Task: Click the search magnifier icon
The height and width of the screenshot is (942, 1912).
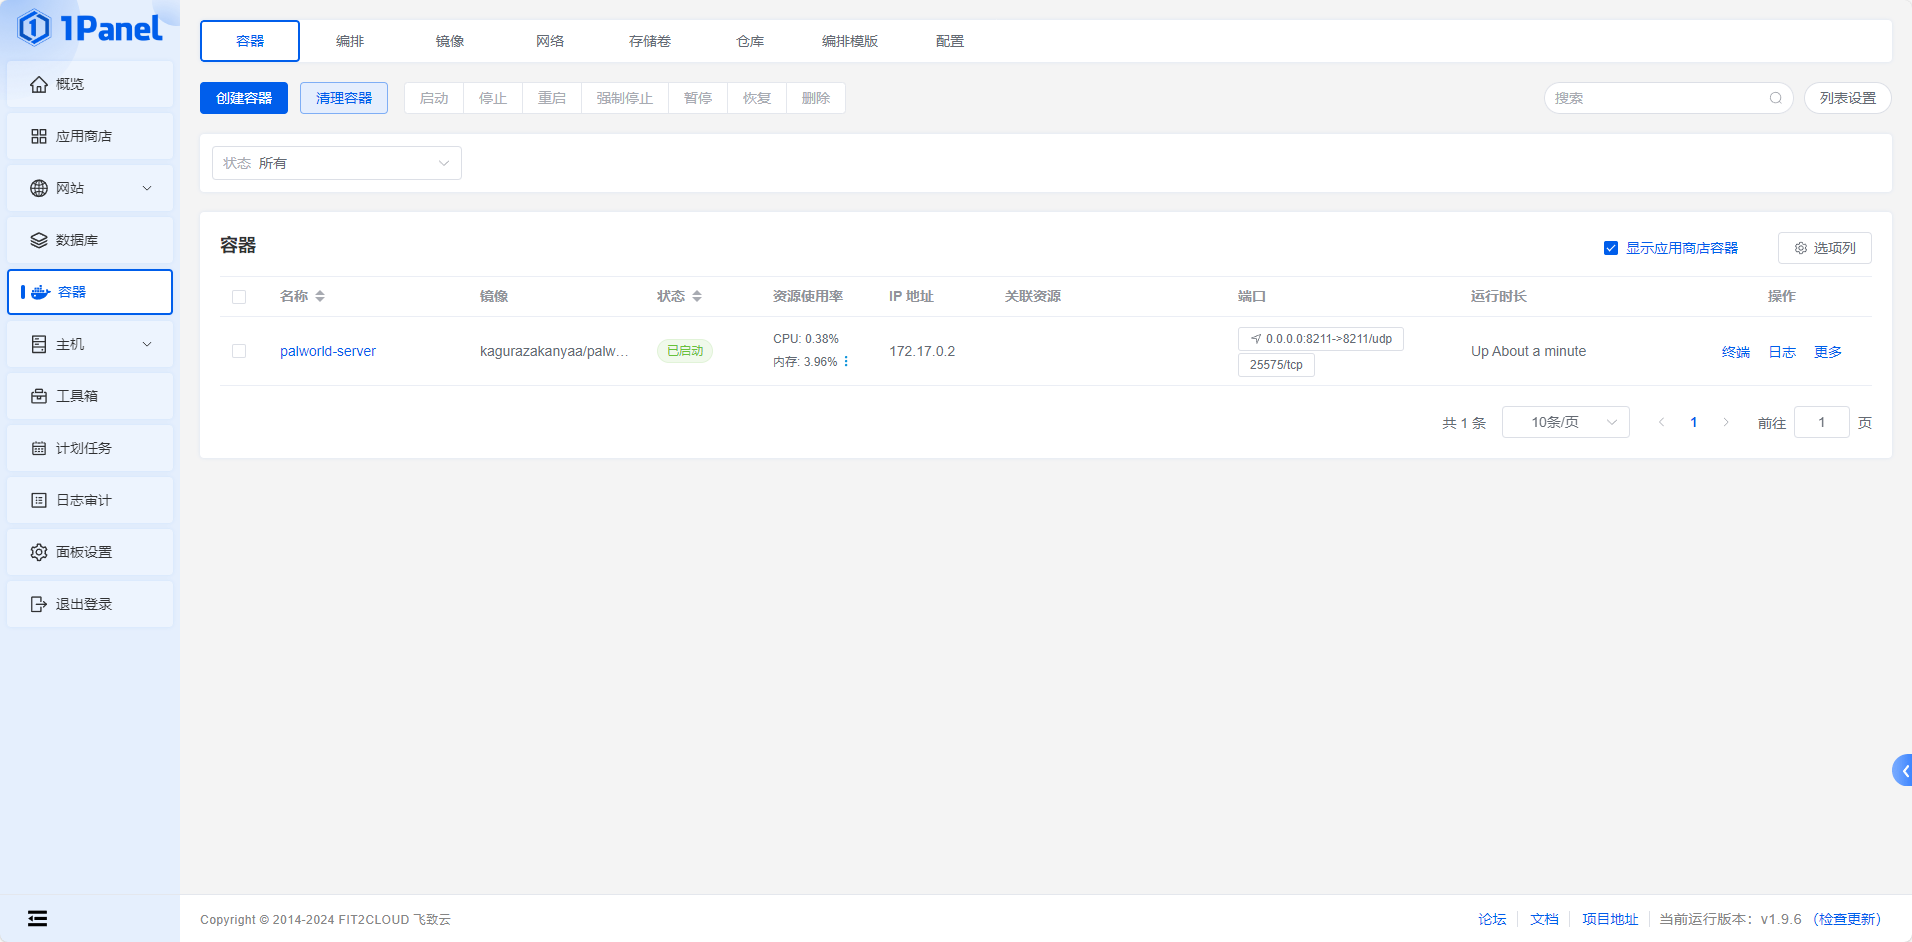Action: (x=1775, y=98)
